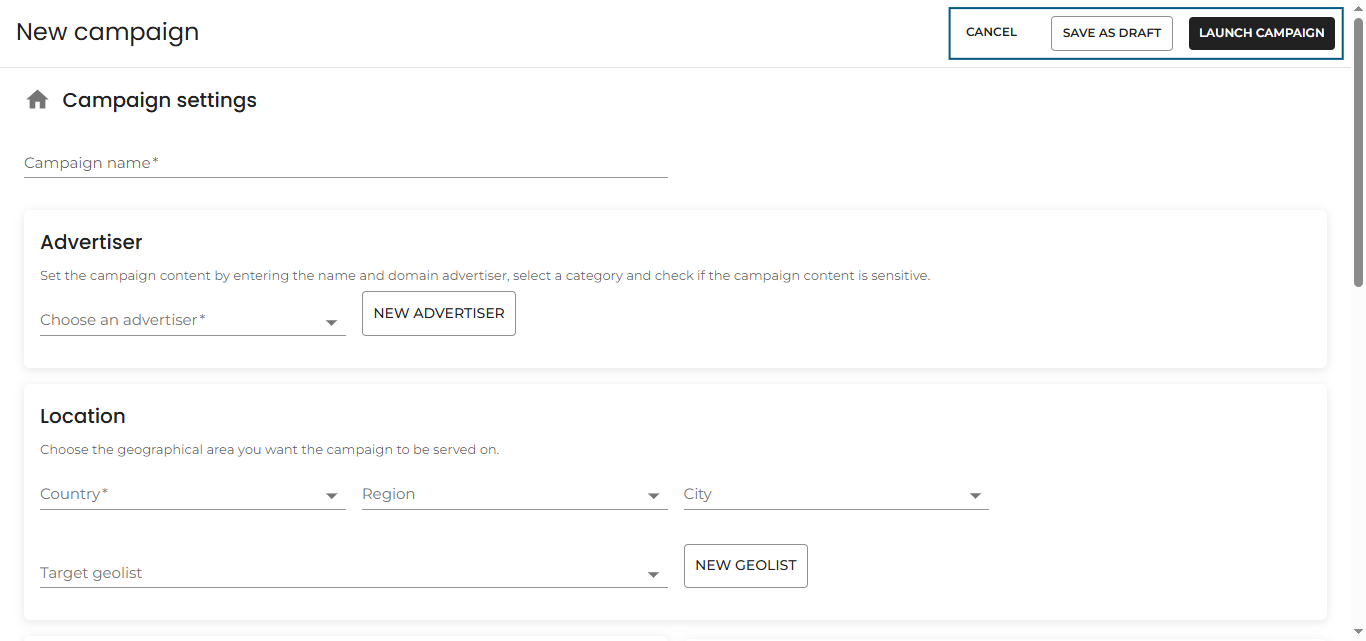Viewport: 1366px width, 641px height.
Task: Click the New campaign page title
Action: [107, 32]
